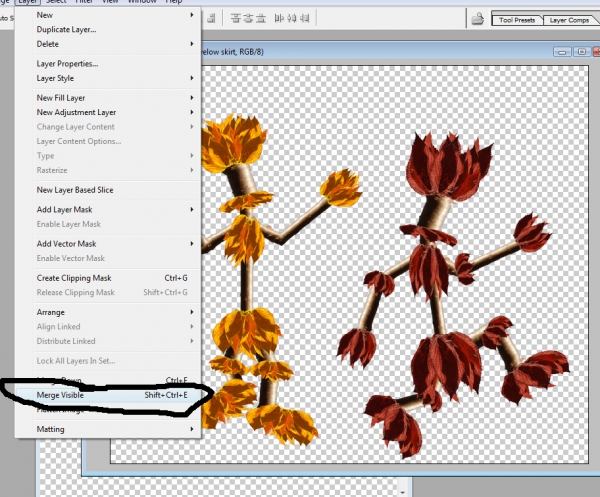
Task: Click Distribute bottom edges icon
Action: pos(261,18)
